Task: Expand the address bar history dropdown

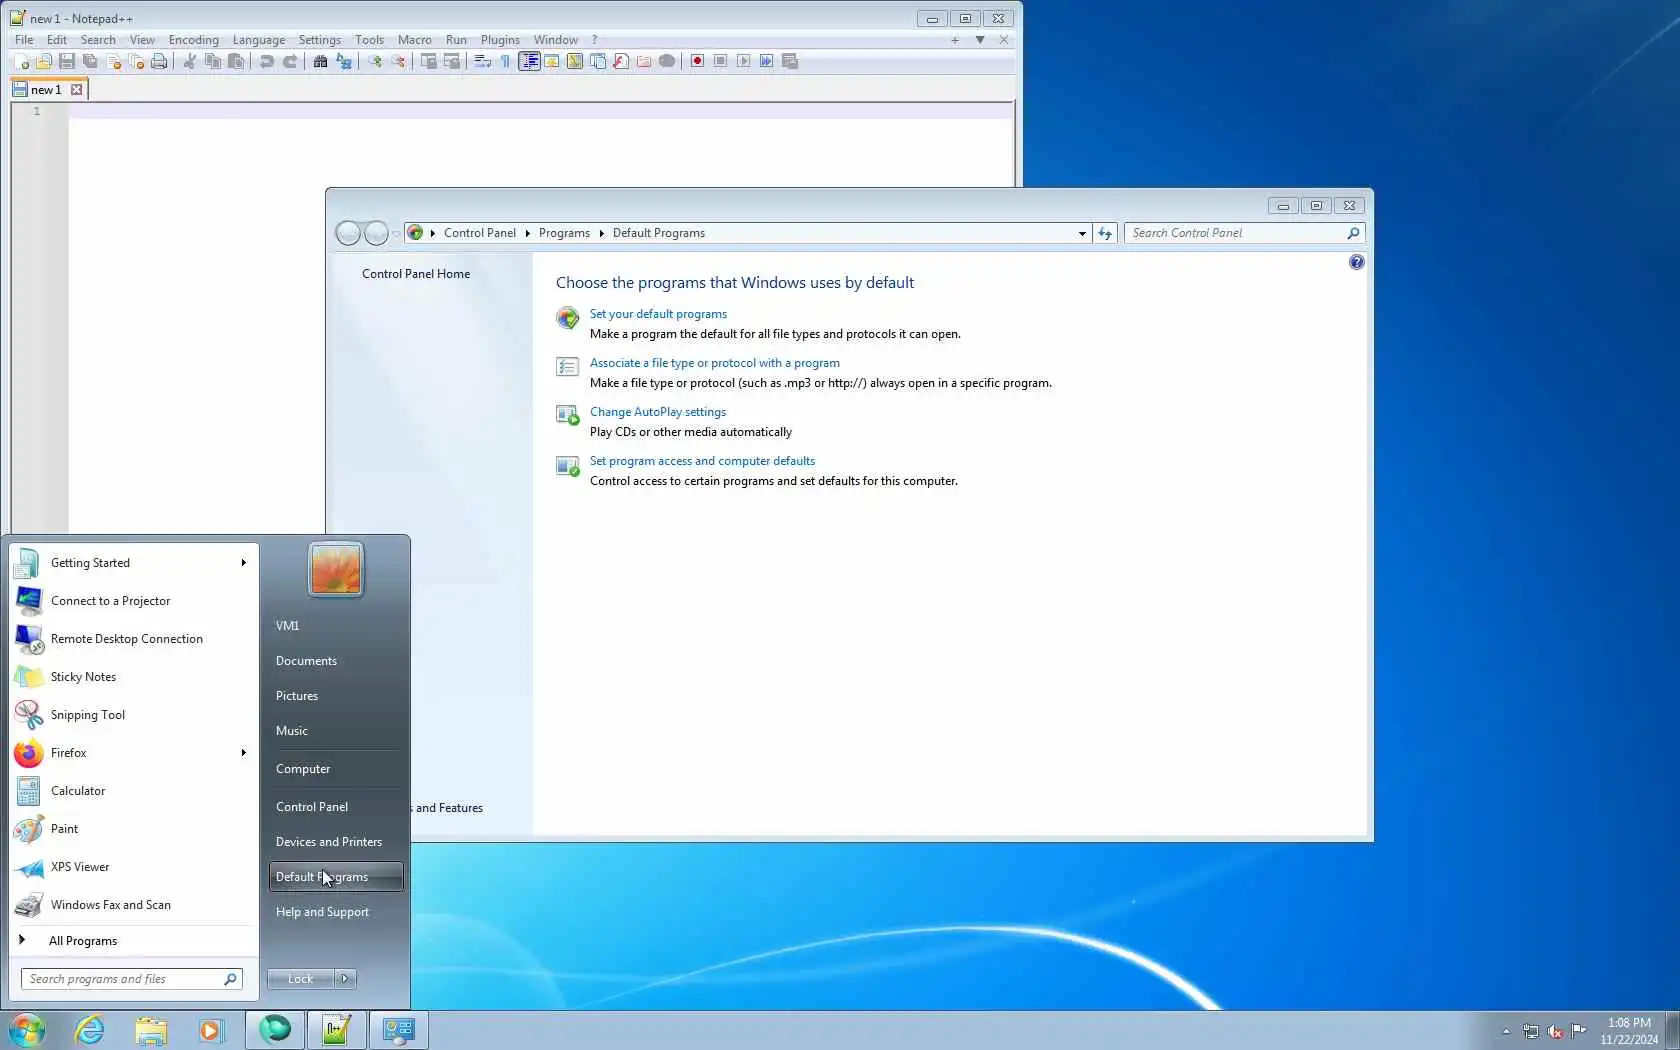Action: point(1082,233)
